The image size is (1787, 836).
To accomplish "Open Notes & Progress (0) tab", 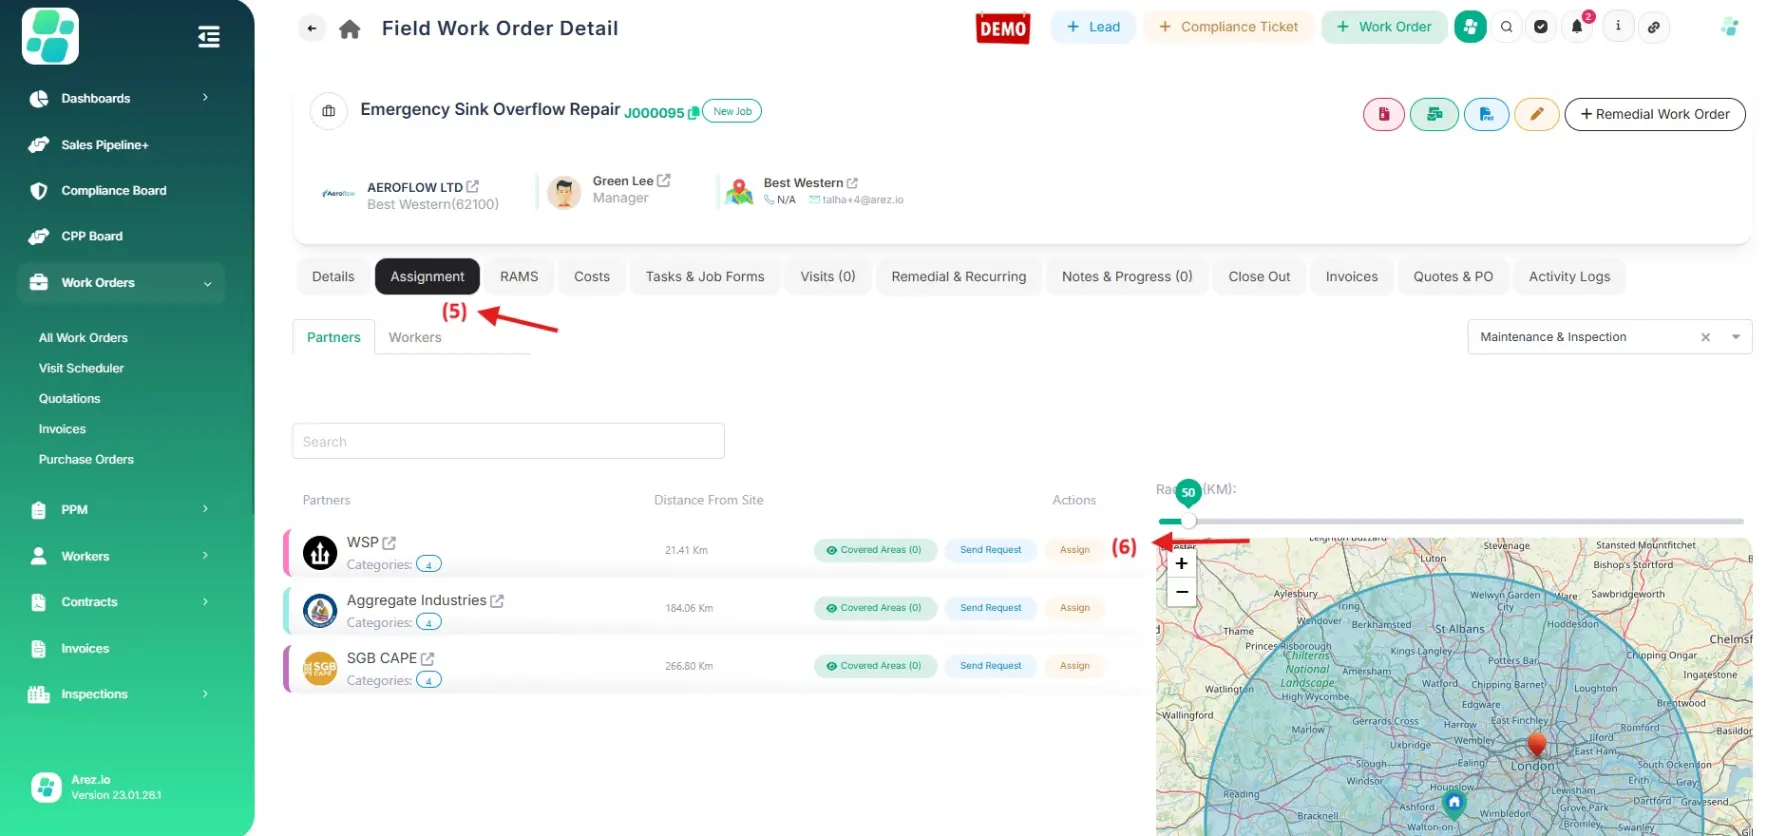I will pos(1127,277).
